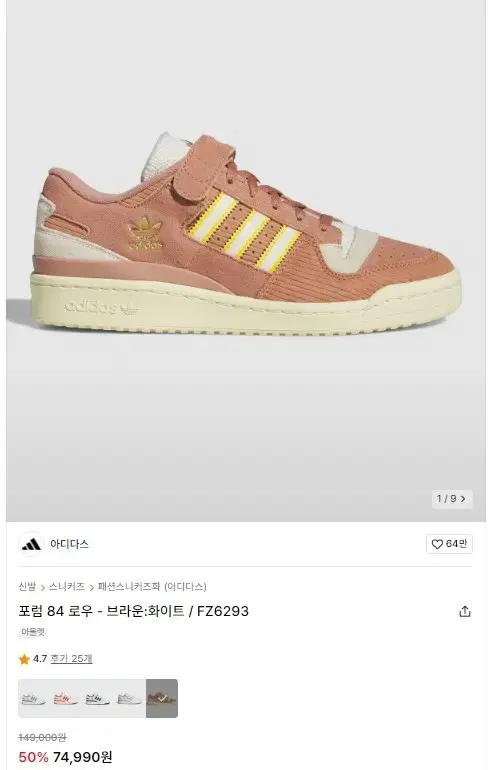Click the product title 포럼 84 로우
This screenshot has height=770, width=492.
pyautogui.click(x=55, y=611)
